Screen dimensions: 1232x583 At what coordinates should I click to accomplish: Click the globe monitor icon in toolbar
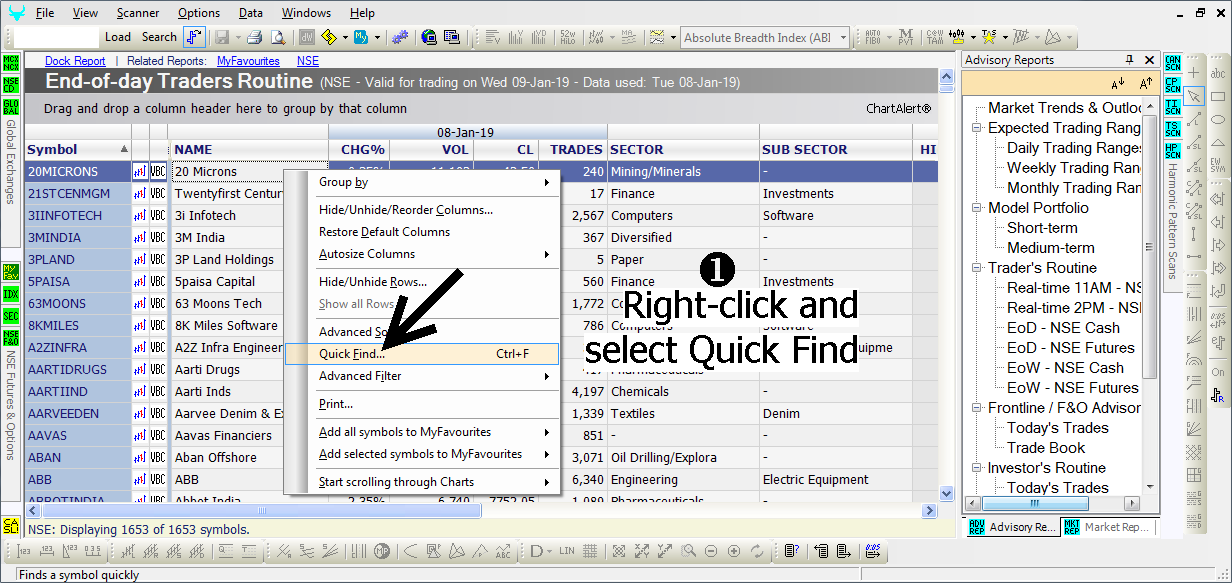point(429,37)
